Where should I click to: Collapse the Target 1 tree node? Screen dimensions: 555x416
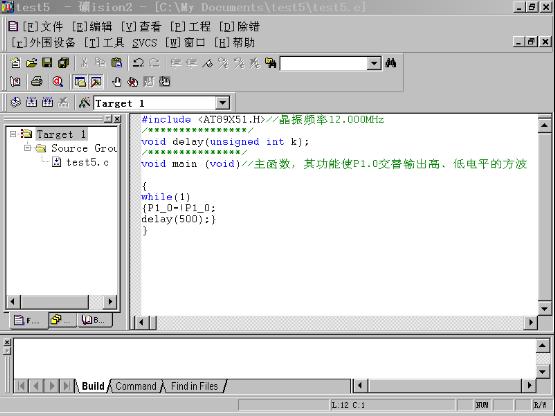click(13, 134)
